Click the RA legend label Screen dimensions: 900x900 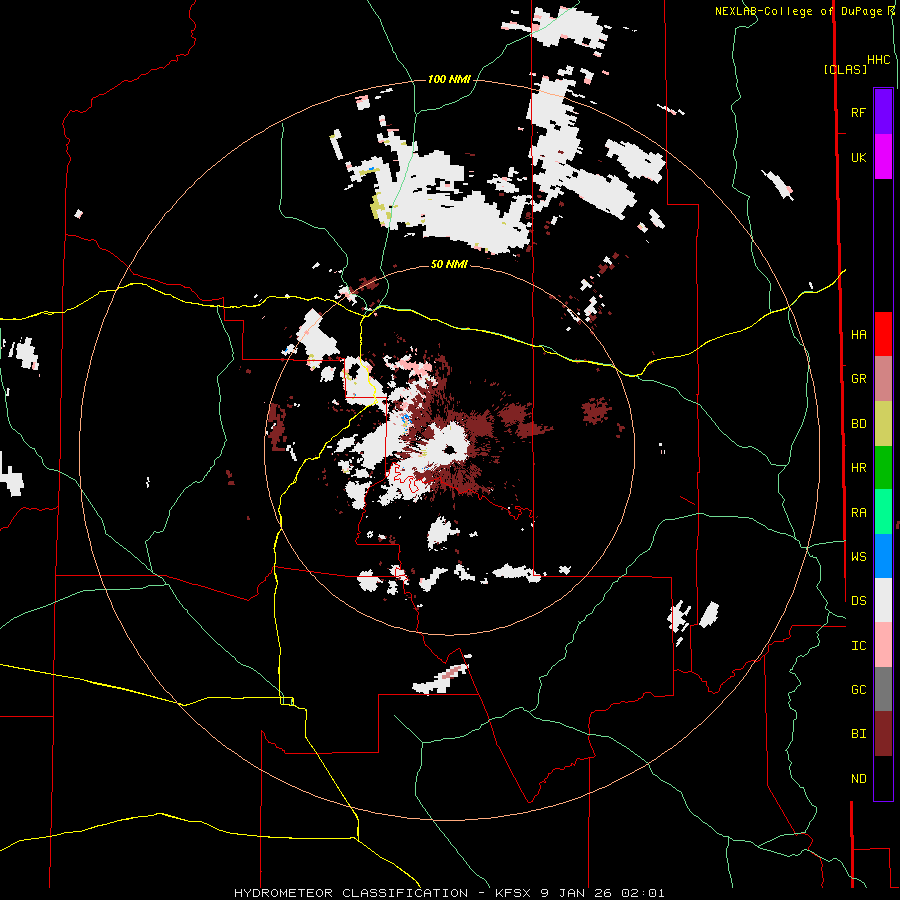858,512
